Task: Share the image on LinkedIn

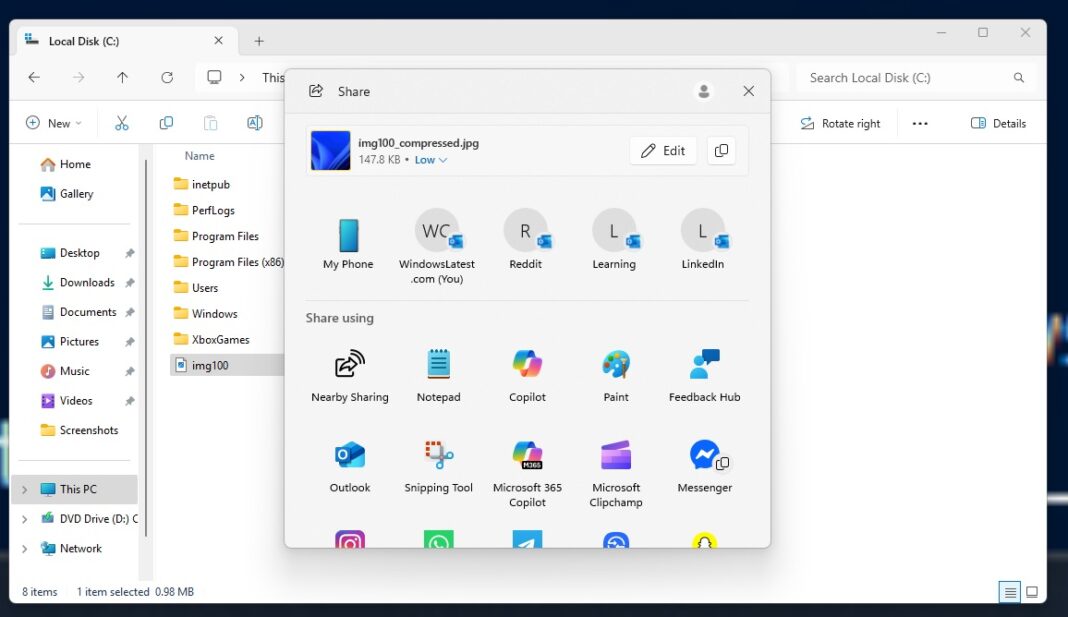Action: click(x=703, y=232)
